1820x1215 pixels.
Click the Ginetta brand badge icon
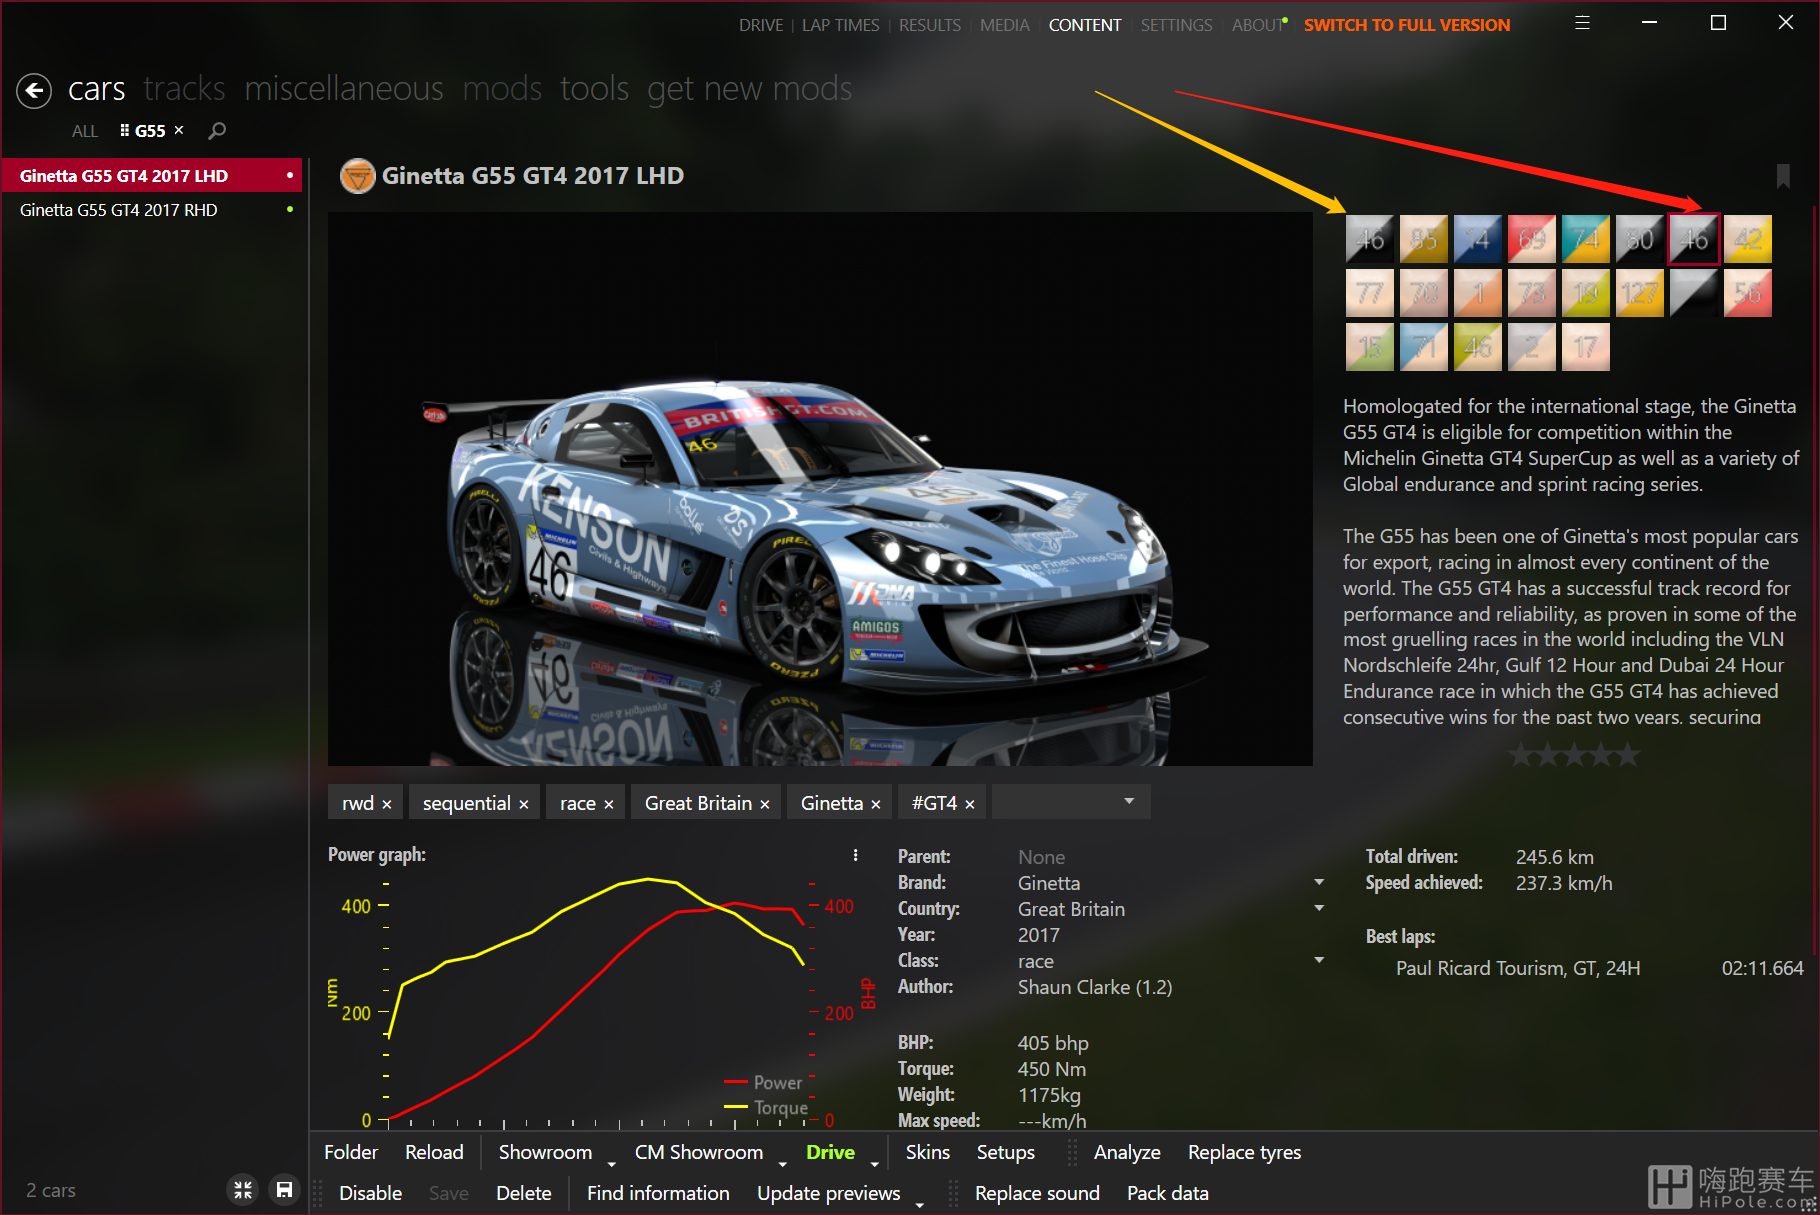click(x=357, y=176)
